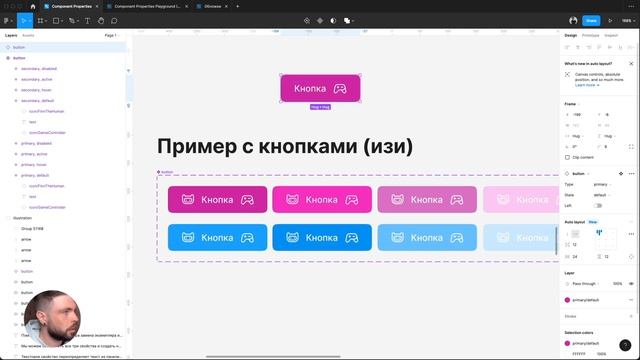Close the What's new in auto layout notice
The height and width of the screenshot is (360, 640).
pyautogui.click(x=631, y=64)
